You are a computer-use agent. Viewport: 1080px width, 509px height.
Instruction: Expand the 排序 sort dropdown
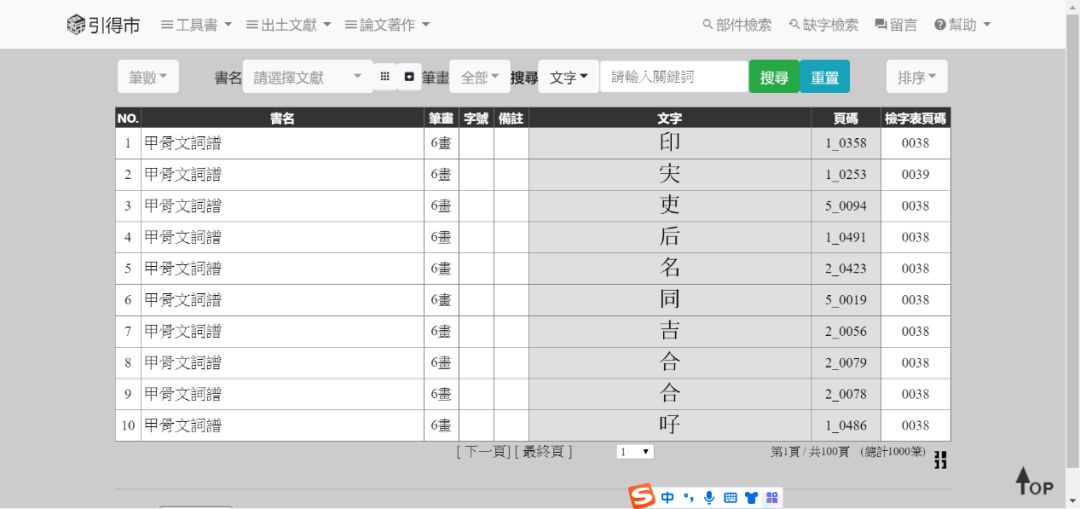click(917, 77)
